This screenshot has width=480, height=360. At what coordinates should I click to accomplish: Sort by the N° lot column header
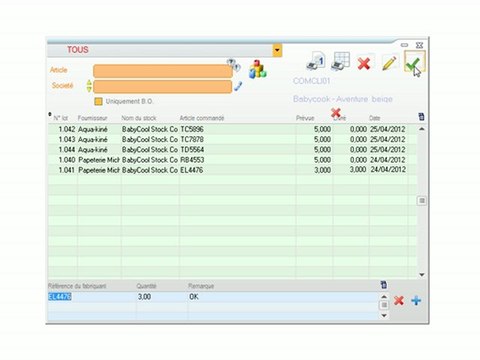61,118
